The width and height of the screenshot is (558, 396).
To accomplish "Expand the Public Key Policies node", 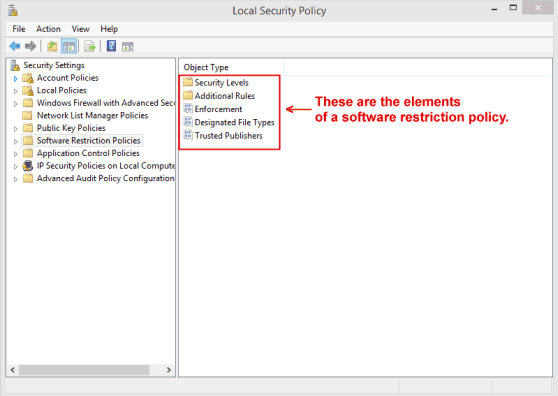I will click(x=15, y=129).
